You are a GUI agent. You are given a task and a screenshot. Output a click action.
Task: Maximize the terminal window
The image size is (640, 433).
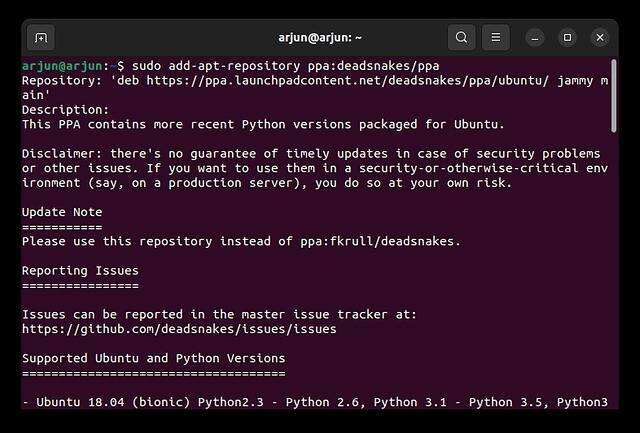coord(567,38)
